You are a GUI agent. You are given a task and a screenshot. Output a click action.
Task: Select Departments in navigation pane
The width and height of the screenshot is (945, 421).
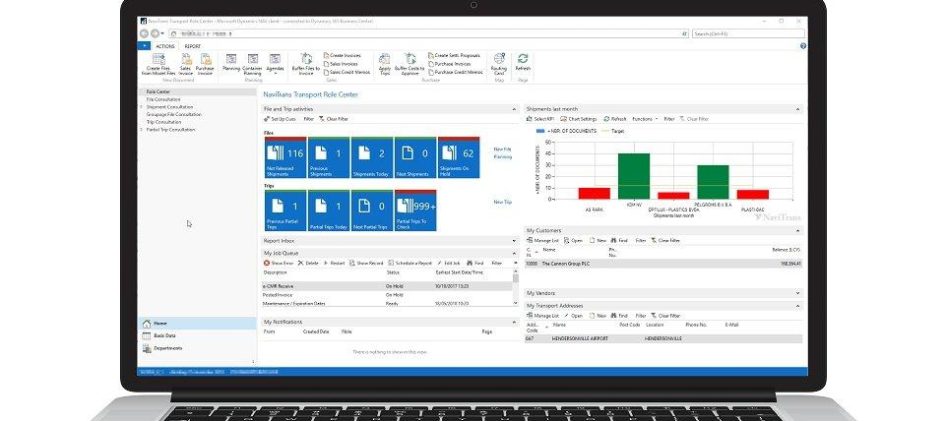tap(197, 348)
